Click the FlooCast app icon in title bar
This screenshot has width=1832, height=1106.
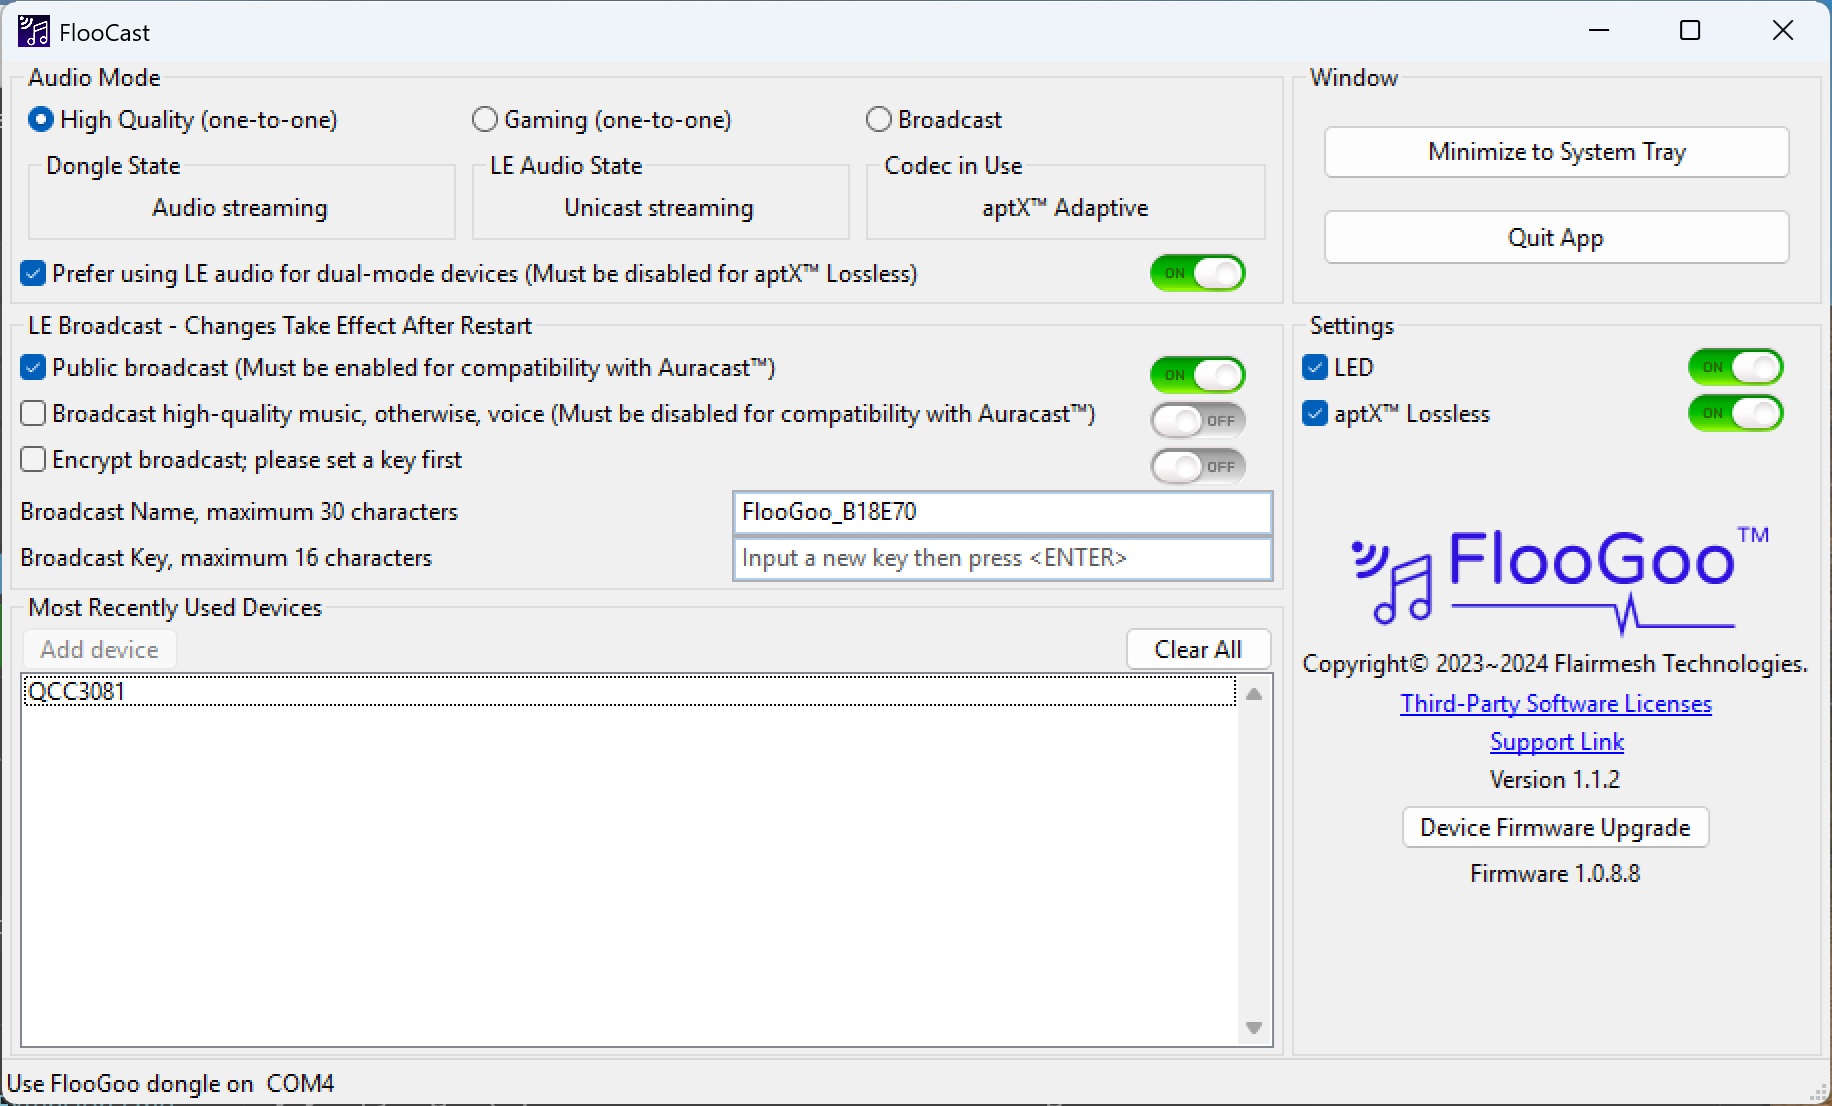point(33,32)
